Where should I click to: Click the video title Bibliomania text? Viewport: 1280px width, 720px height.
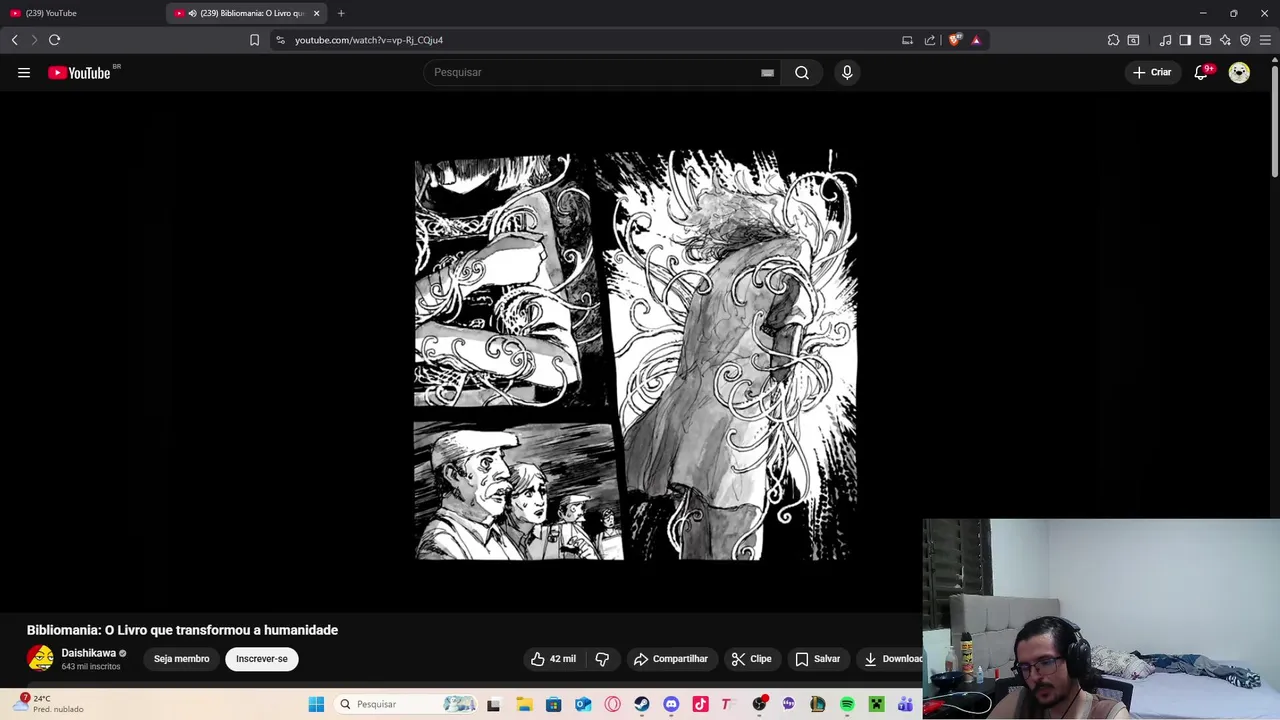tap(182, 630)
